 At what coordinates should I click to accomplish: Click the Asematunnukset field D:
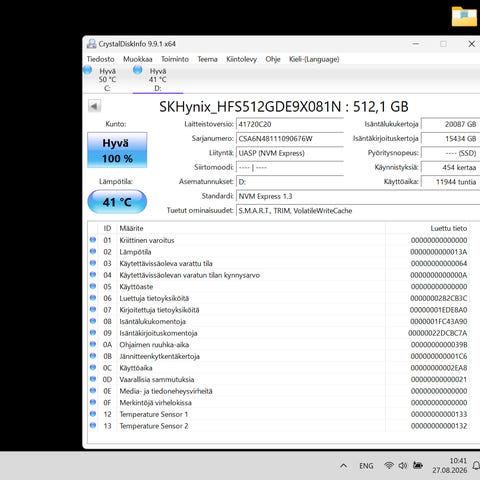(x=290, y=182)
